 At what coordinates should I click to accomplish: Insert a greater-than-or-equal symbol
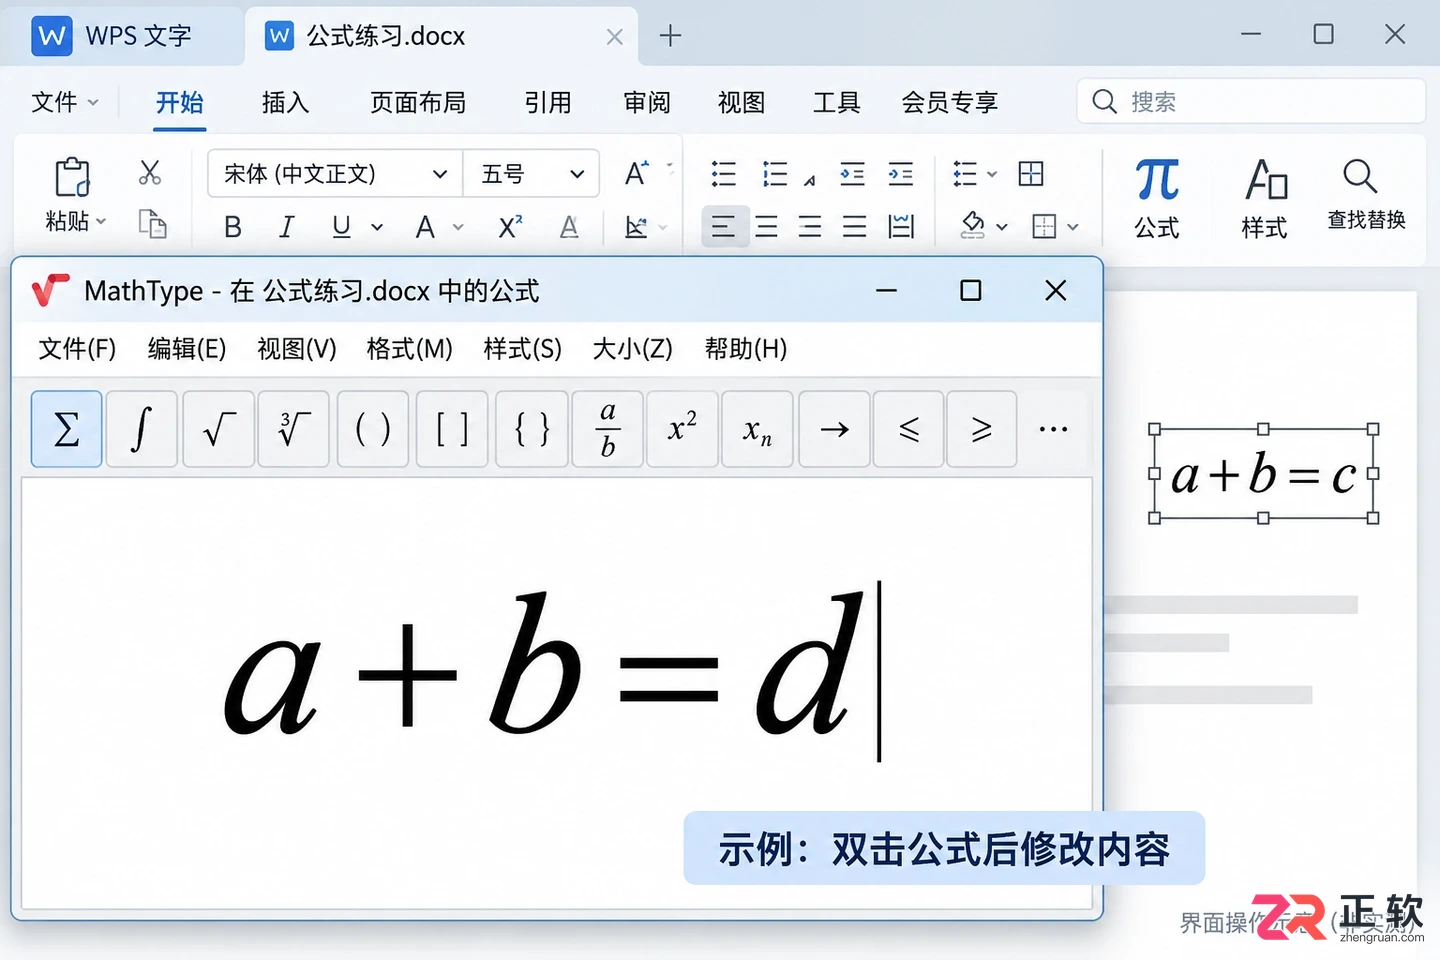click(982, 429)
